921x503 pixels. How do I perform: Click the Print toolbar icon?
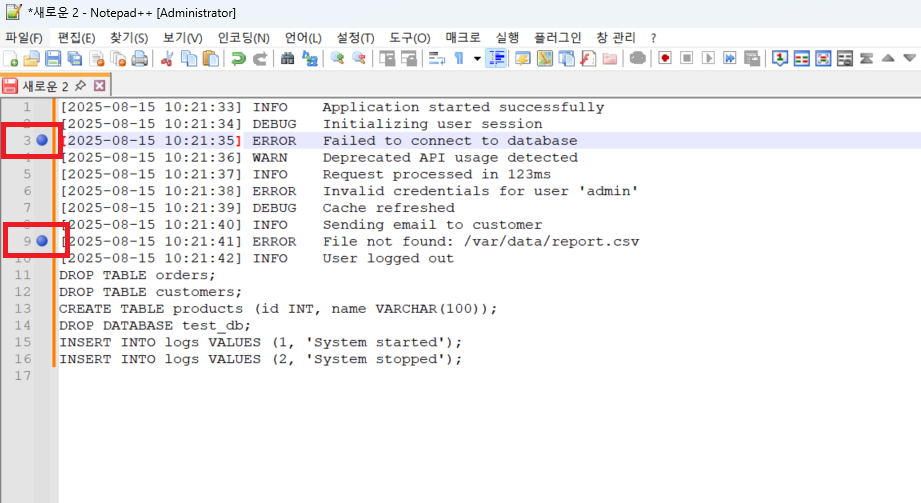click(139, 59)
